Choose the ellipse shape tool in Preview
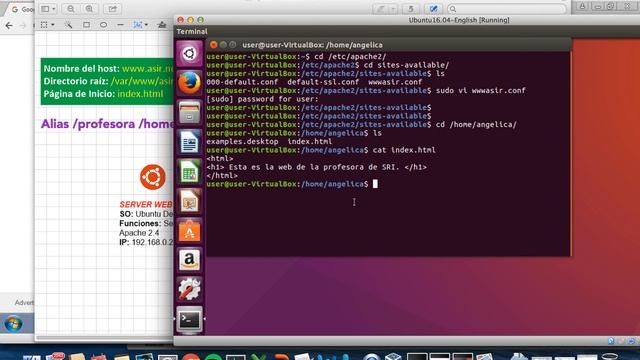The height and width of the screenshot is (360, 640). (x=103, y=25)
